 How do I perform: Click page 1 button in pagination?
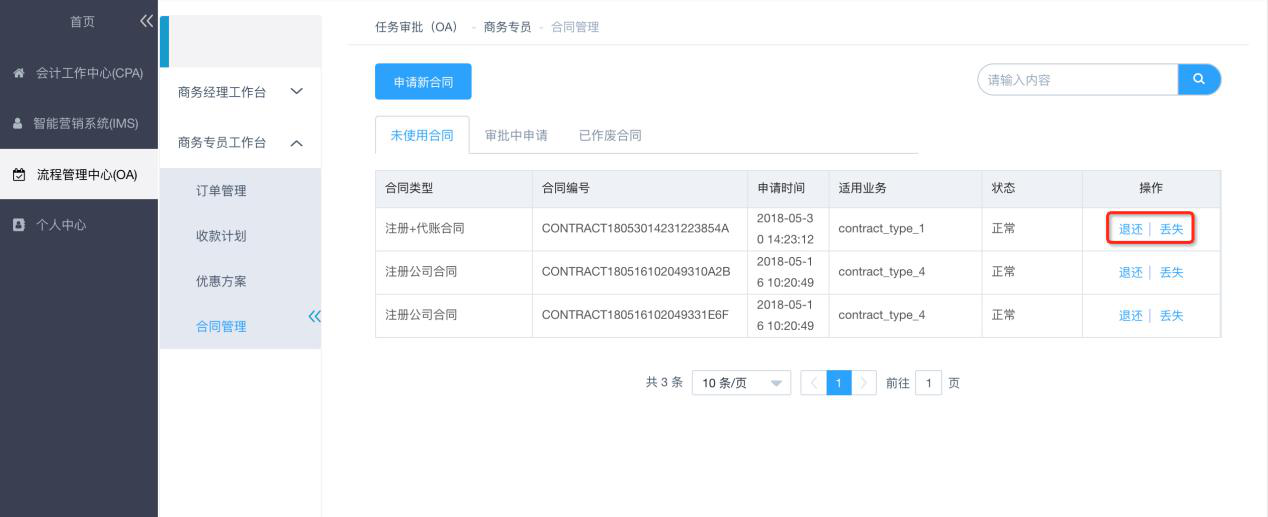839,383
